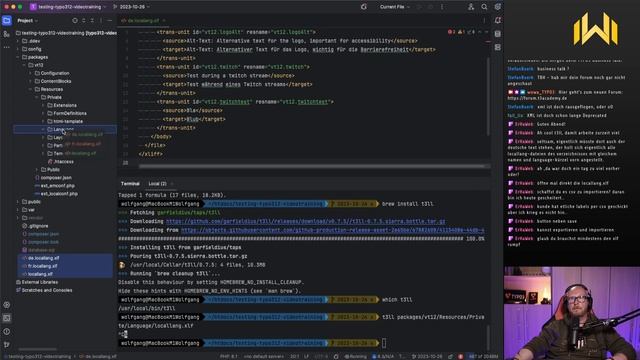Open the 2023-10-26 git branch dropdown

click(x=132, y=7)
